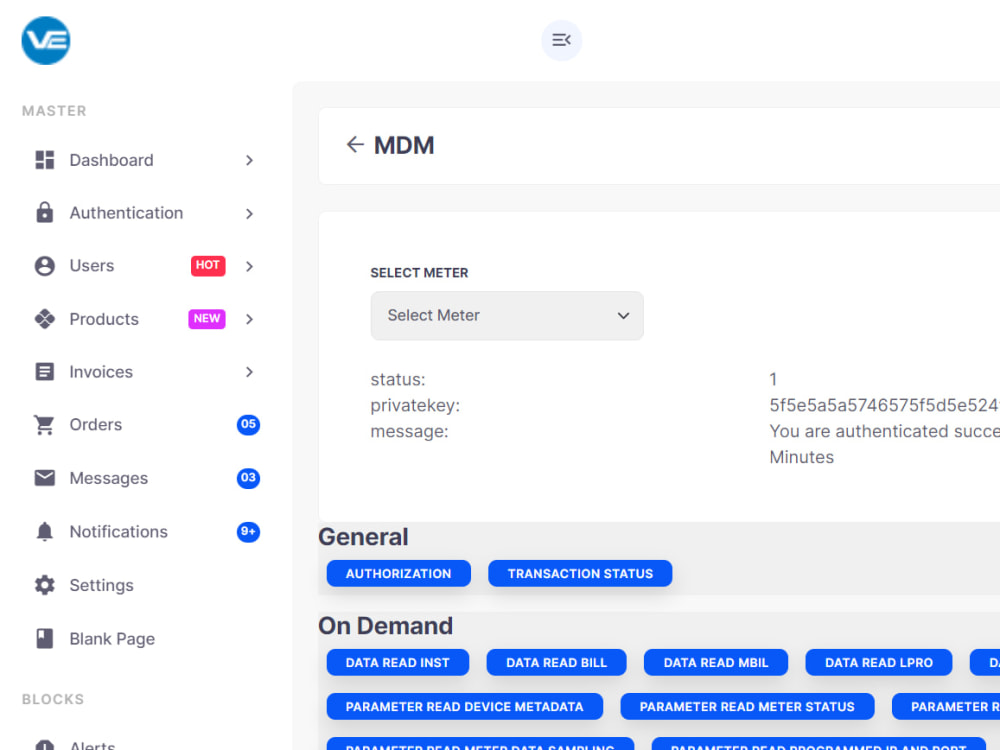Click the VE logo
The width and height of the screenshot is (1000, 750).
(45, 40)
